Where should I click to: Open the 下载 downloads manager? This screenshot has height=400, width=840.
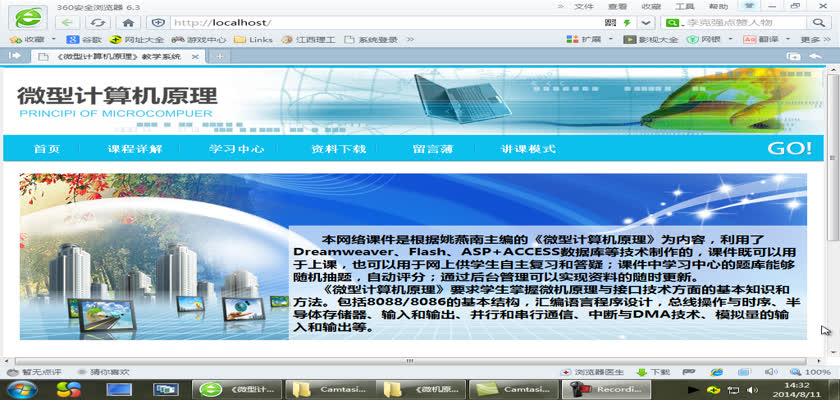tap(653, 372)
